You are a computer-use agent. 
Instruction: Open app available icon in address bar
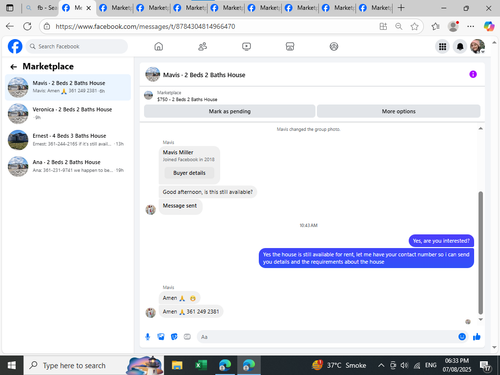click(x=383, y=26)
